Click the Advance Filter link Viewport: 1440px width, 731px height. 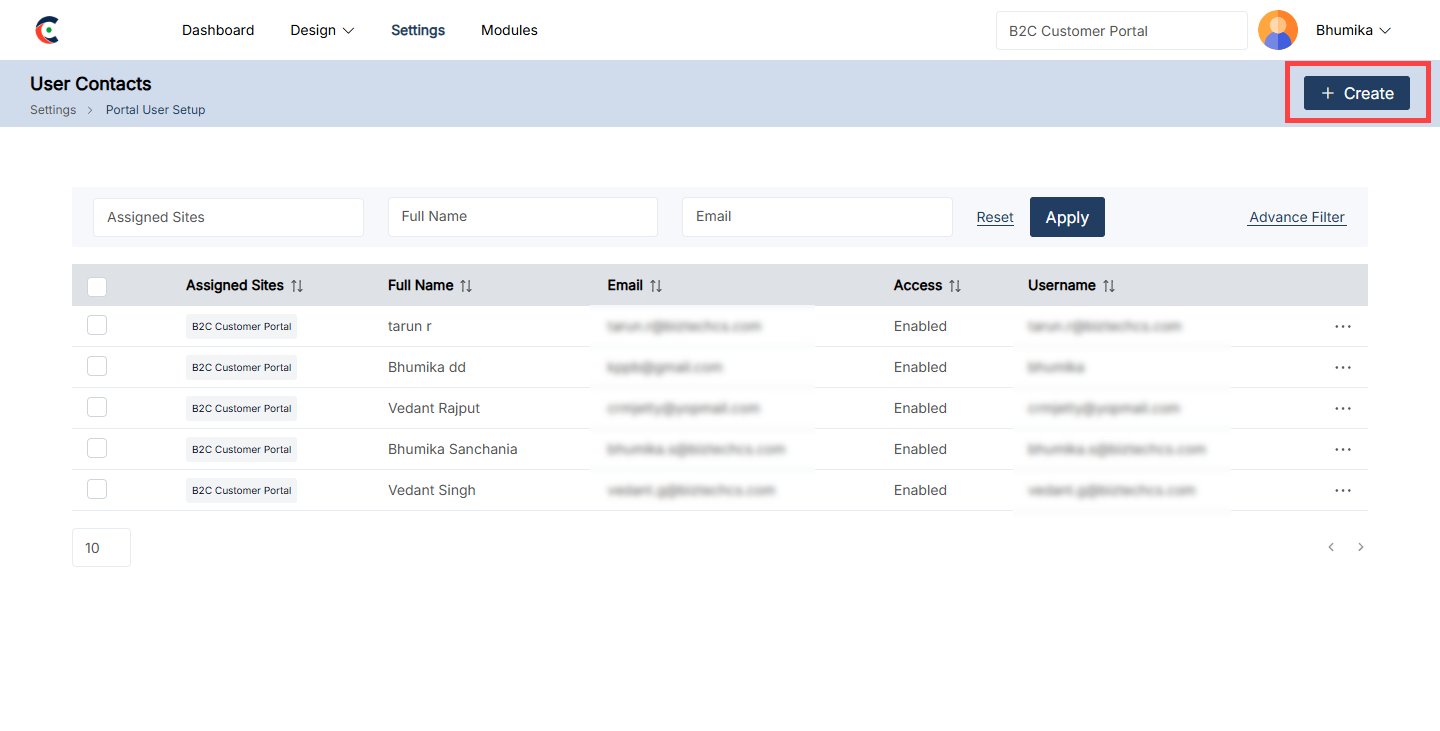tap(1296, 217)
